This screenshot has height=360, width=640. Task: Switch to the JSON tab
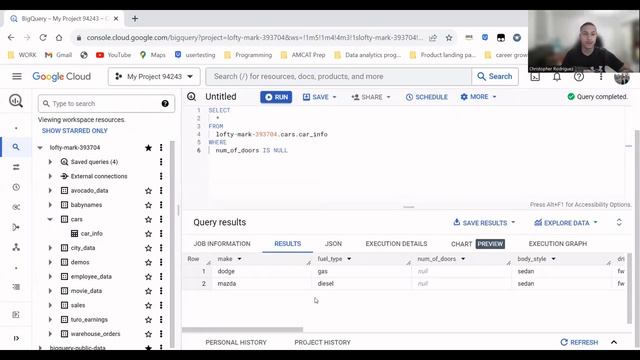click(333, 244)
